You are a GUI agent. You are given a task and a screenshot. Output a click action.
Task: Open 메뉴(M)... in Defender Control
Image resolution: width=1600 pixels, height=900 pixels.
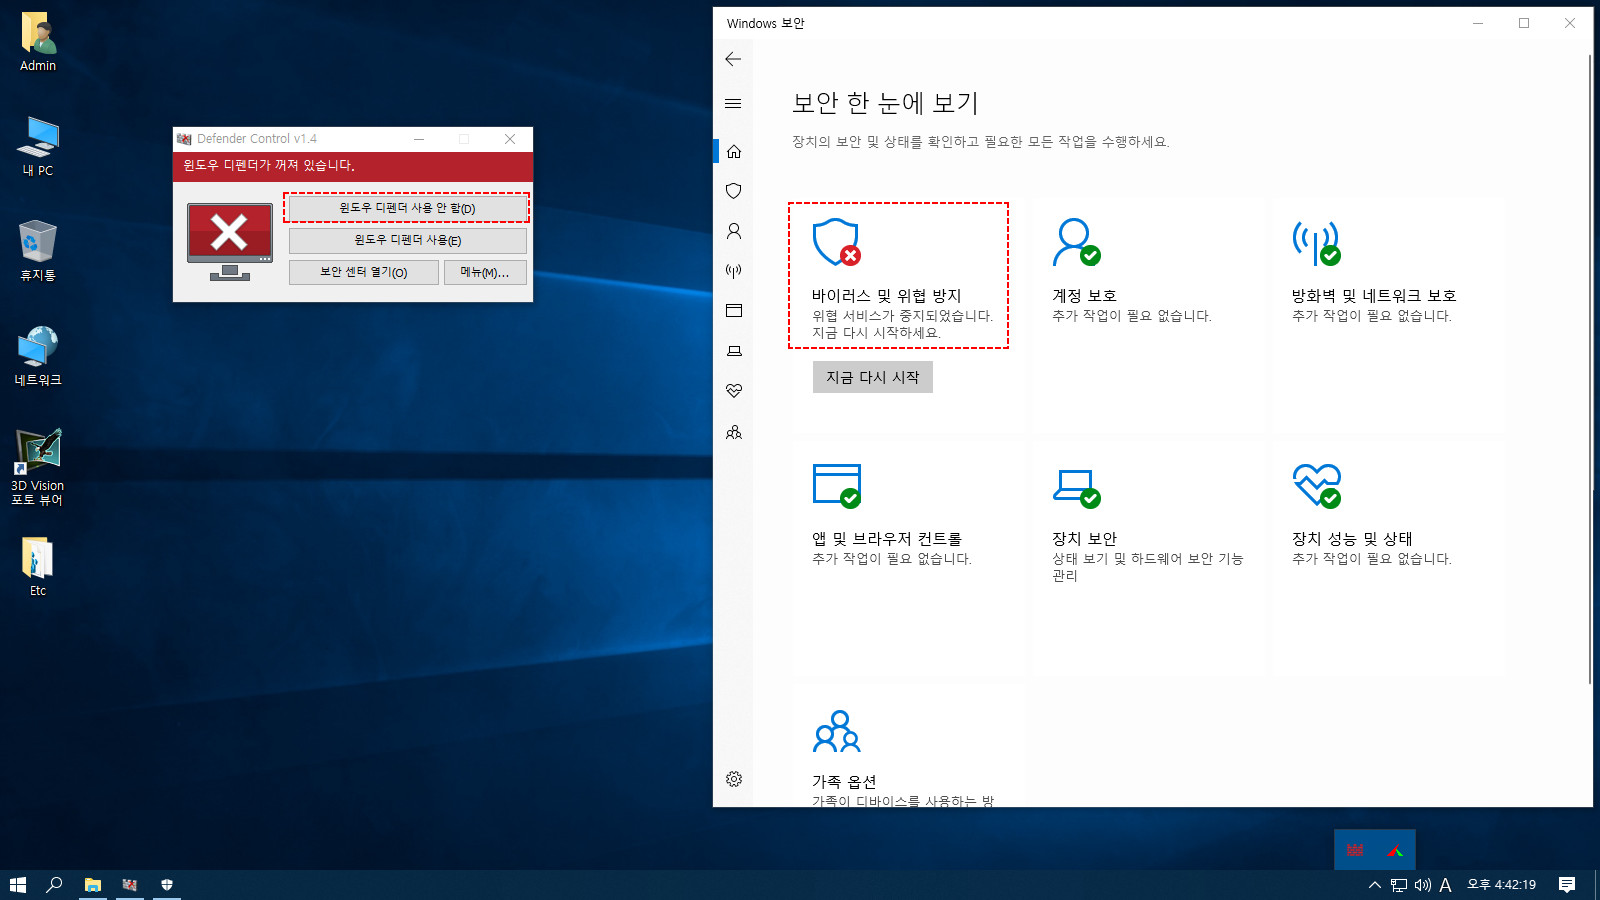tap(485, 272)
